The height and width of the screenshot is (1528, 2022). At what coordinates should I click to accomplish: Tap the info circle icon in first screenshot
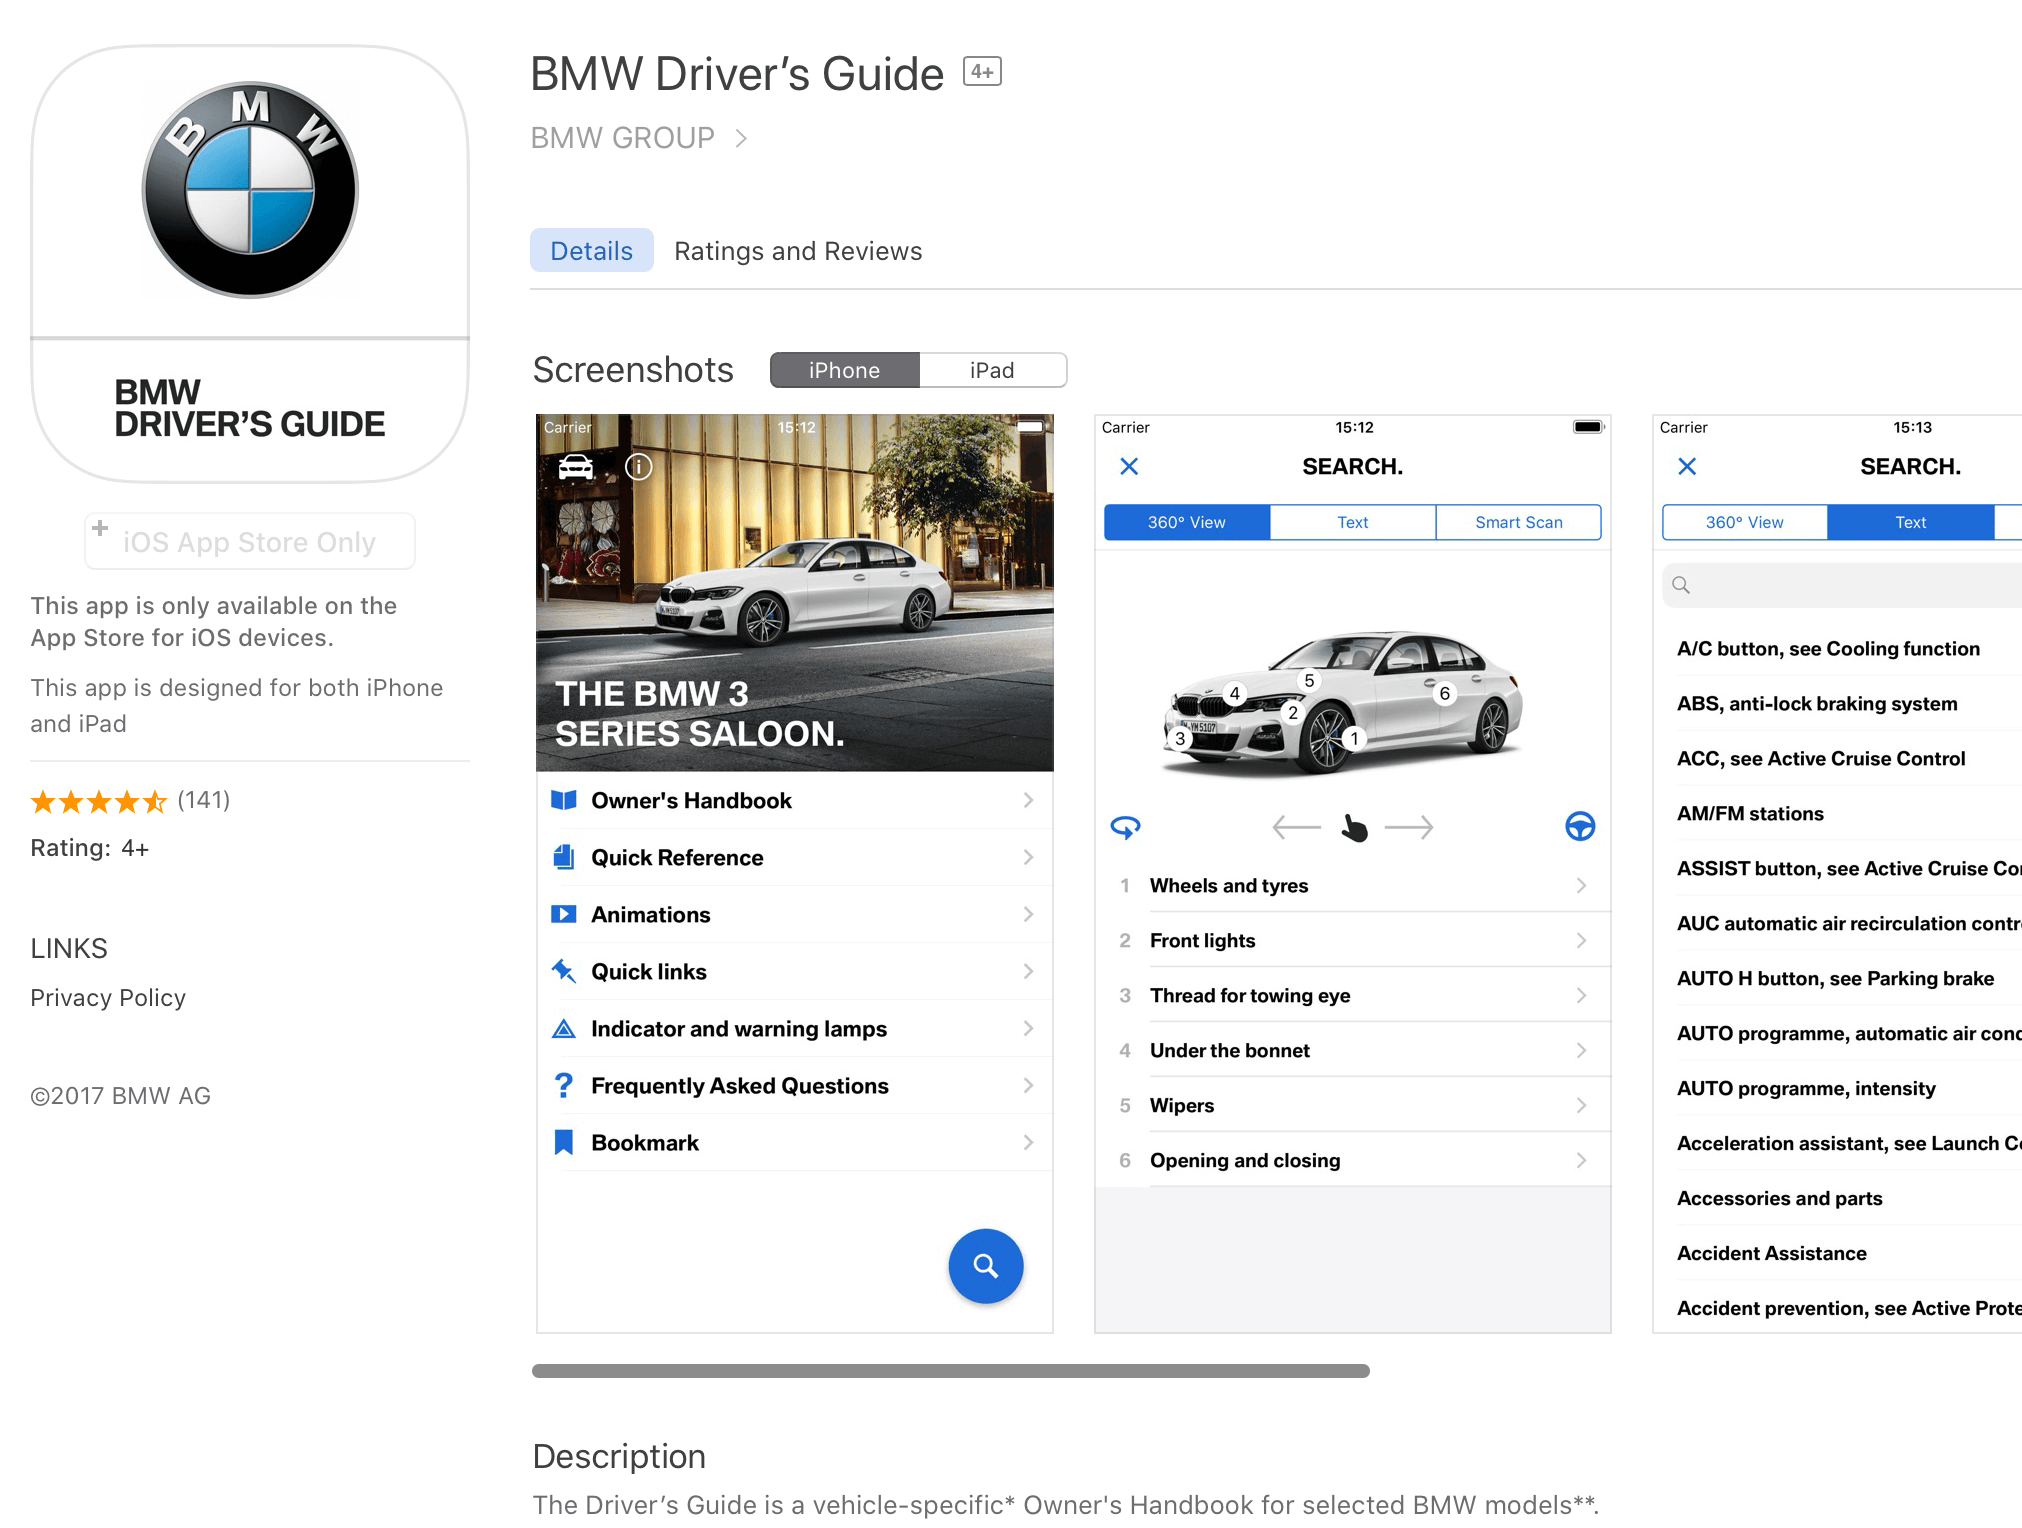(638, 467)
